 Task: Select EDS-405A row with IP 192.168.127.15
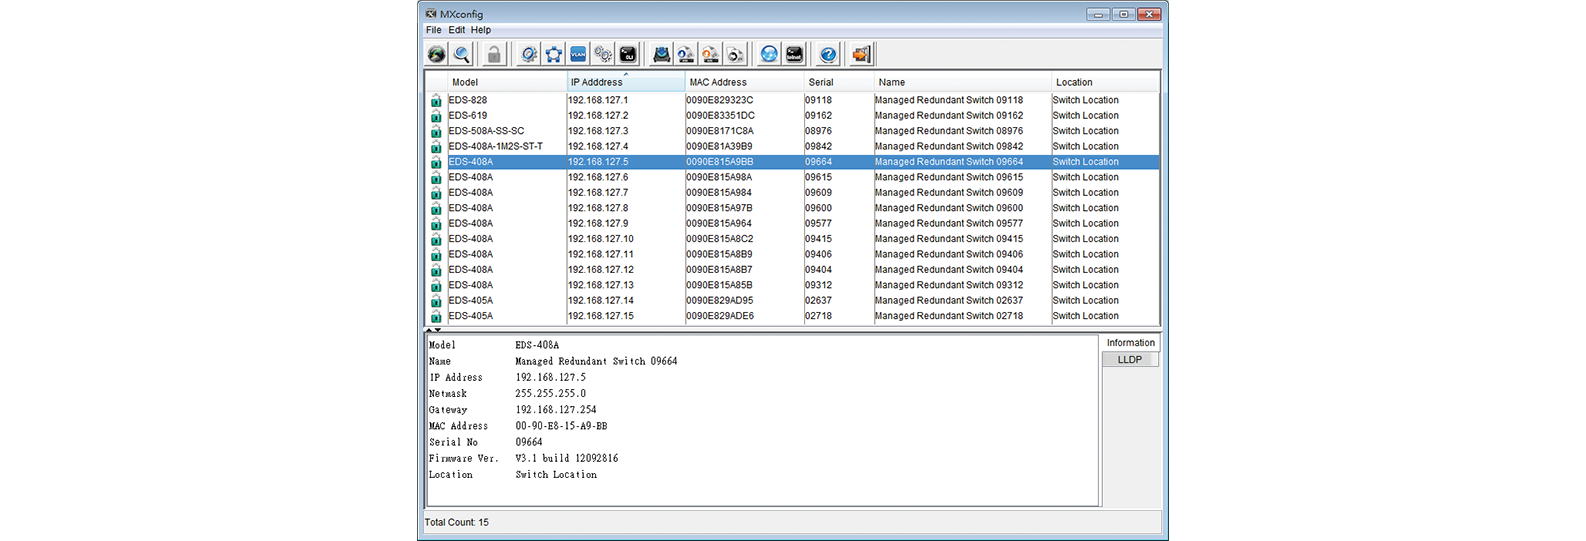(x=793, y=316)
